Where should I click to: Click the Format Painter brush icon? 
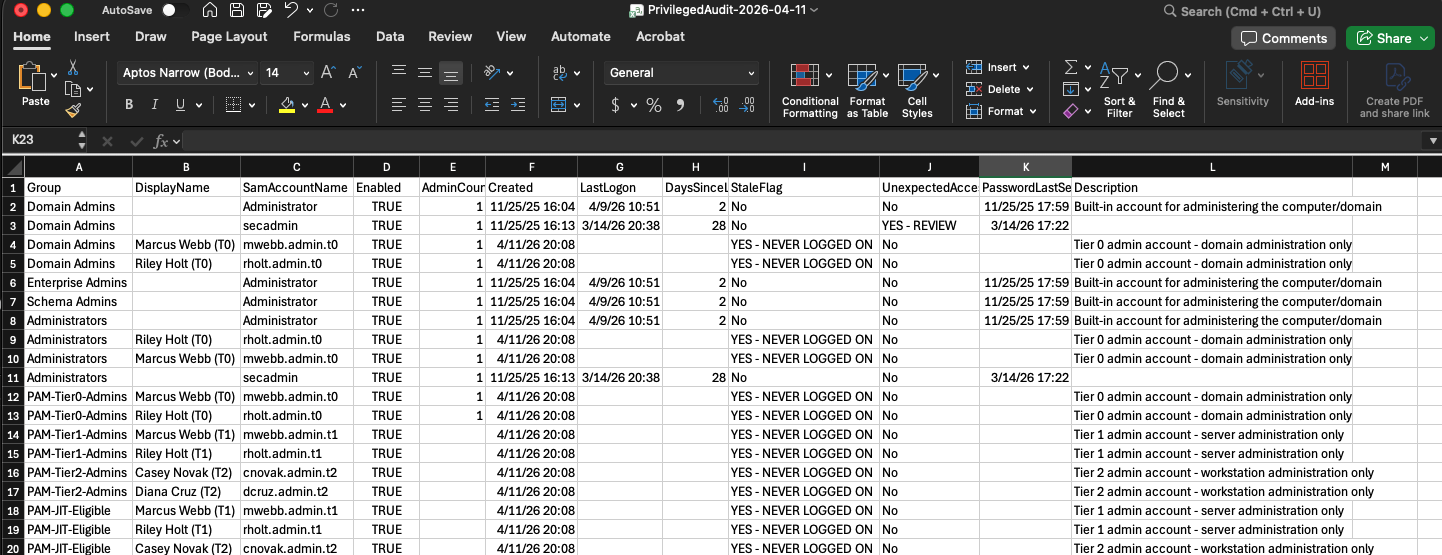[72, 111]
